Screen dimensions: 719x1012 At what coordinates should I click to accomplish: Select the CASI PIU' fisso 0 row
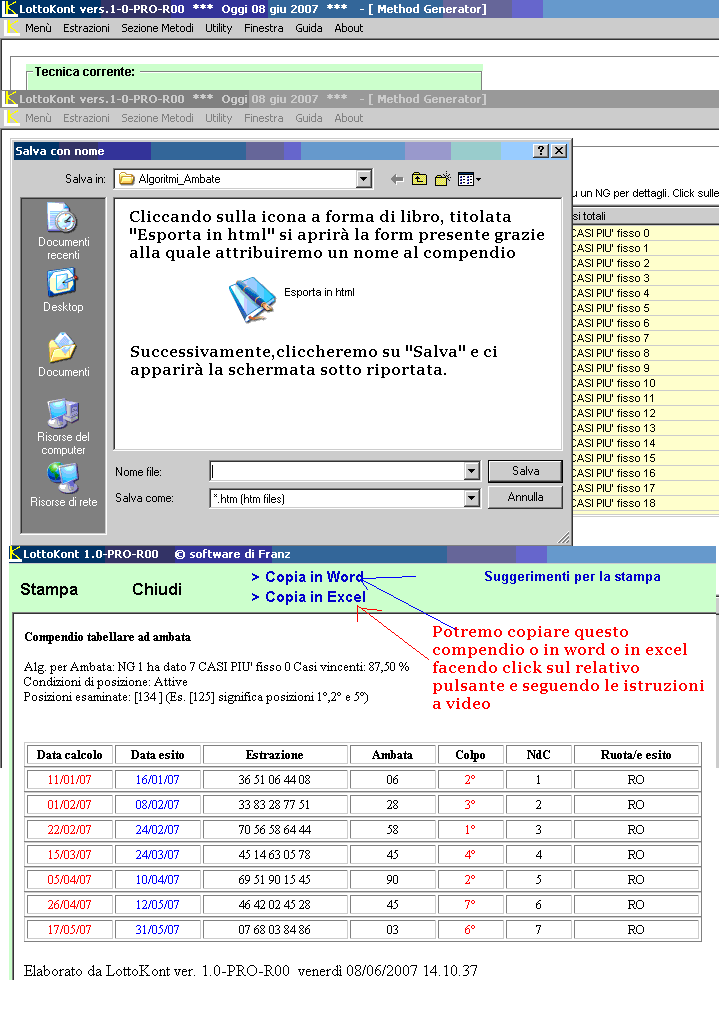pos(645,233)
